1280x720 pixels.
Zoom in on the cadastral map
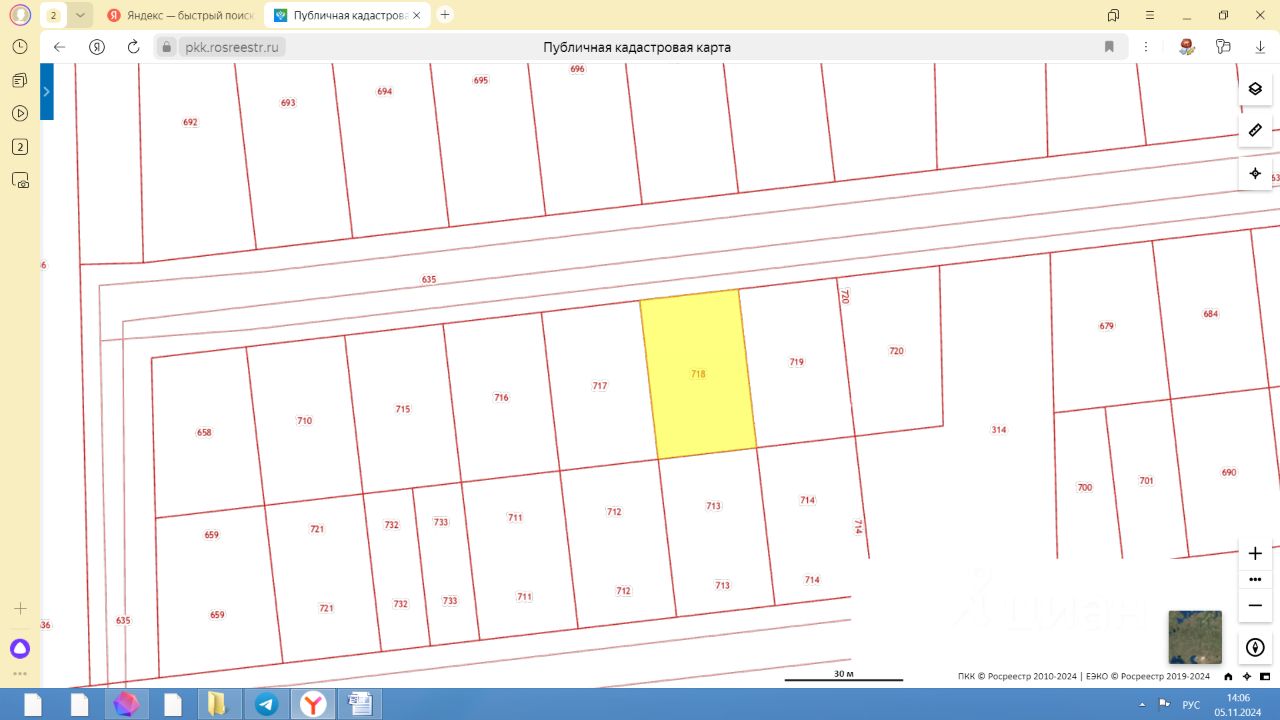tap(1255, 553)
